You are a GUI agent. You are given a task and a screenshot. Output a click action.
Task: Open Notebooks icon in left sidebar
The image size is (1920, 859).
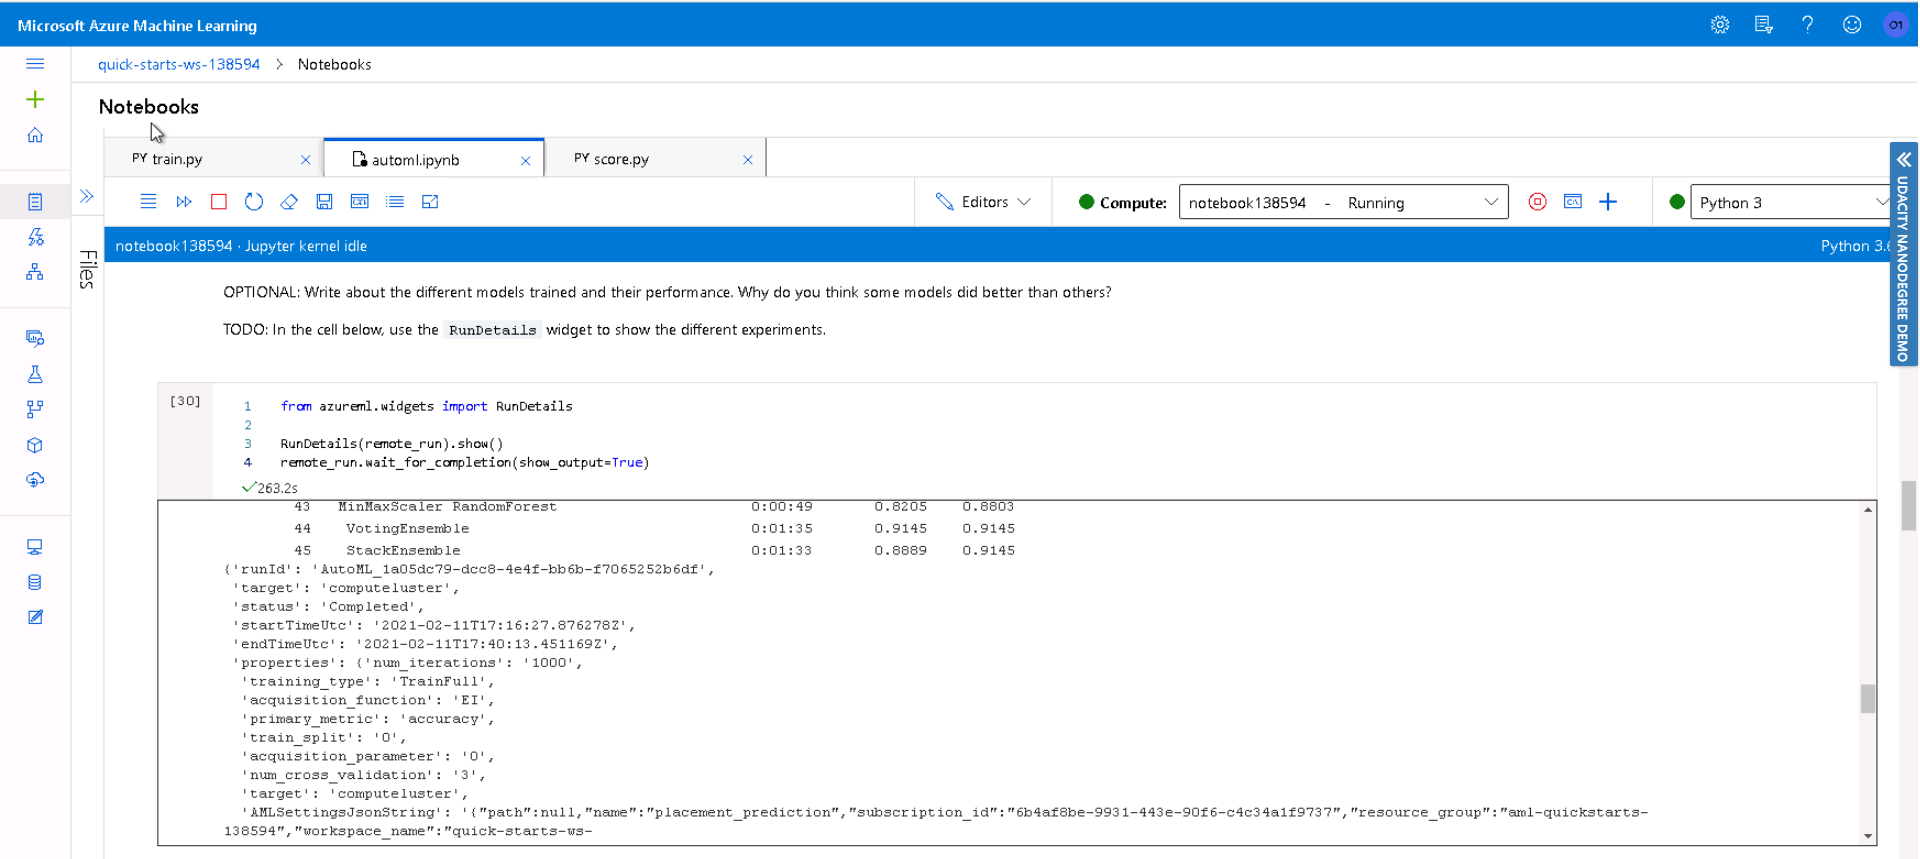pos(35,202)
